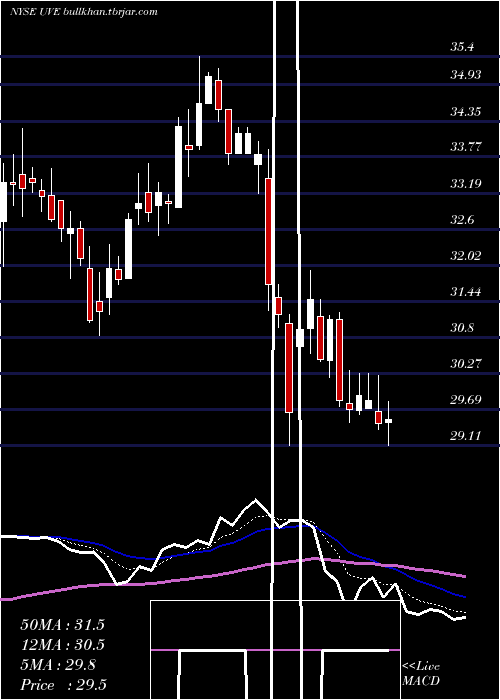Click the 12MA : 30.5 readout

(62, 645)
